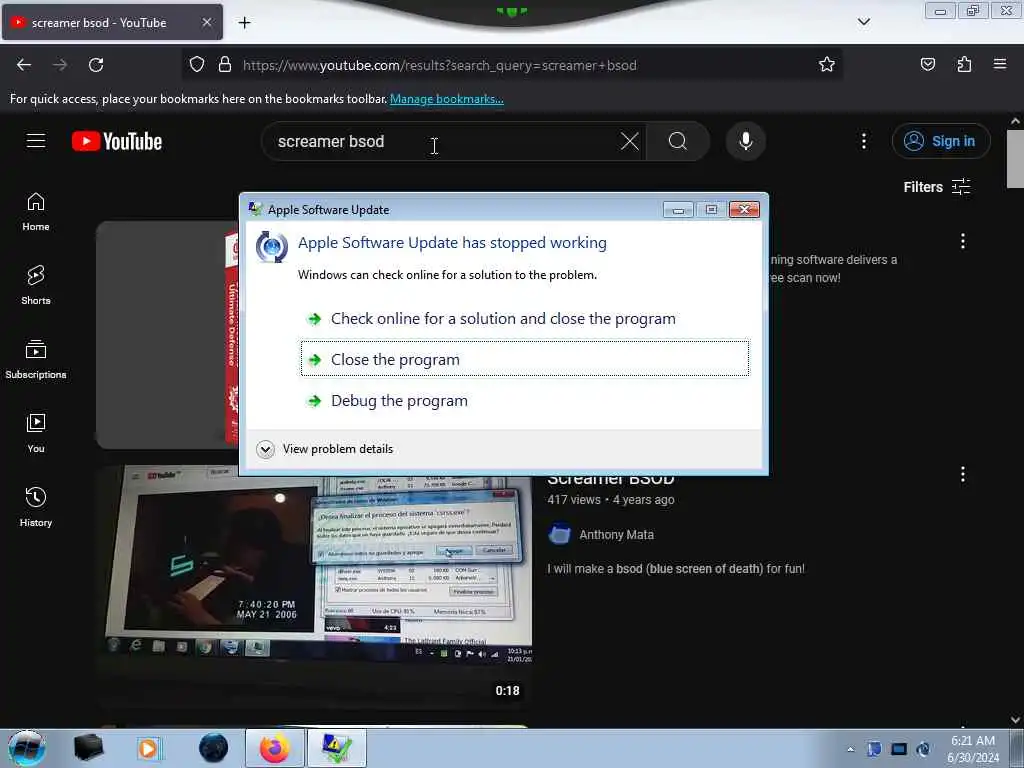Show hidden tray icons arrow
1024x768 pixels.
850,749
